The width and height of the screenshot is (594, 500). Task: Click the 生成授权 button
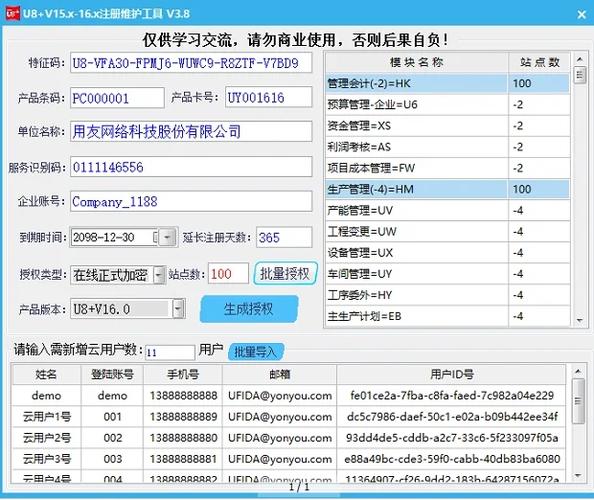pyautogui.click(x=249, y=309)
